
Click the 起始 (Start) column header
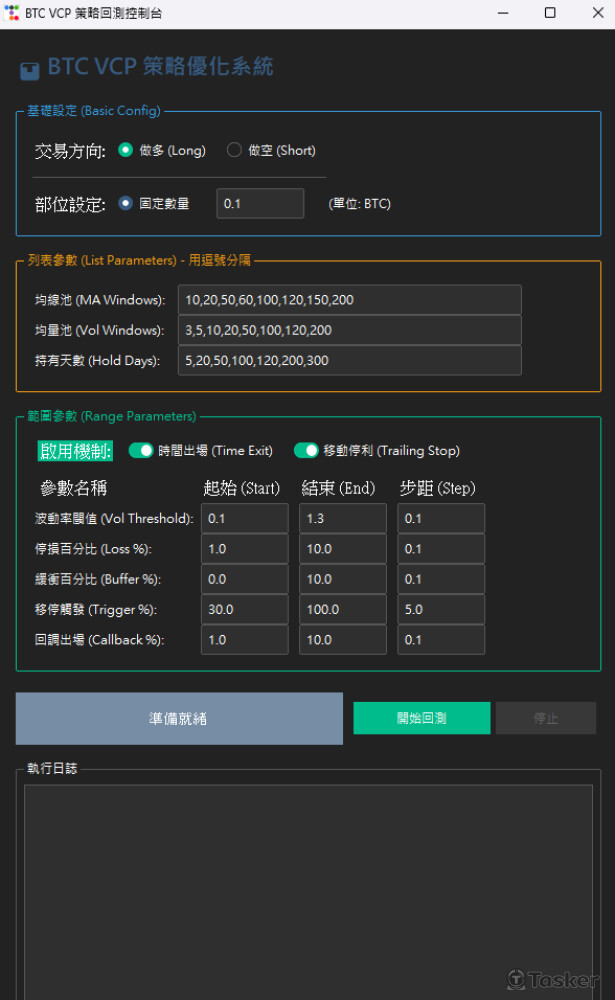tap(242, 488)
